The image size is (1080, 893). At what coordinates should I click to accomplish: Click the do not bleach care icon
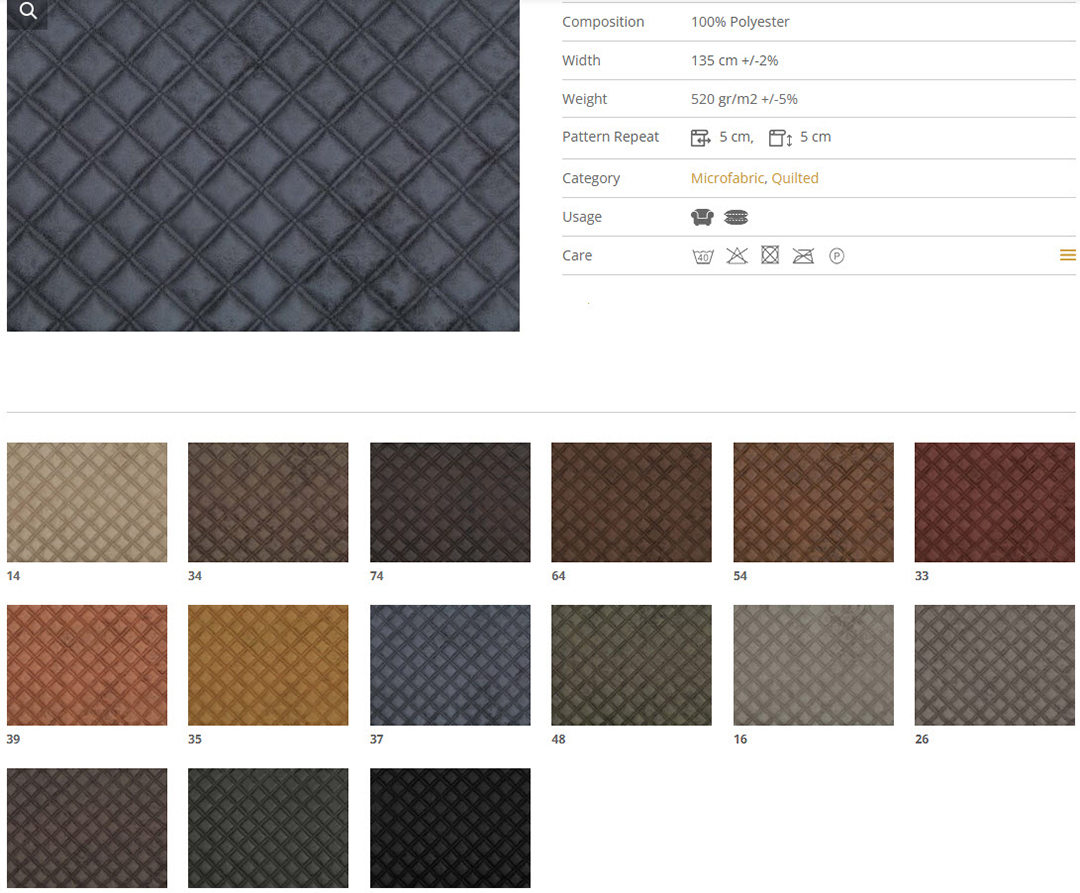tap(737, 256)
